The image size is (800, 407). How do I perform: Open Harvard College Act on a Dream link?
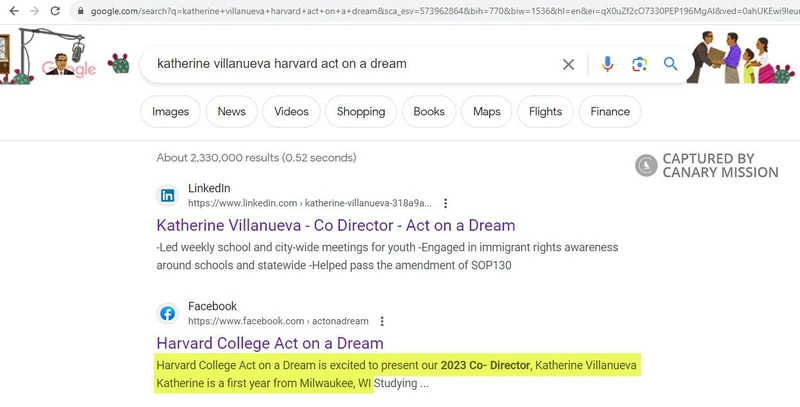coord(270,343)
